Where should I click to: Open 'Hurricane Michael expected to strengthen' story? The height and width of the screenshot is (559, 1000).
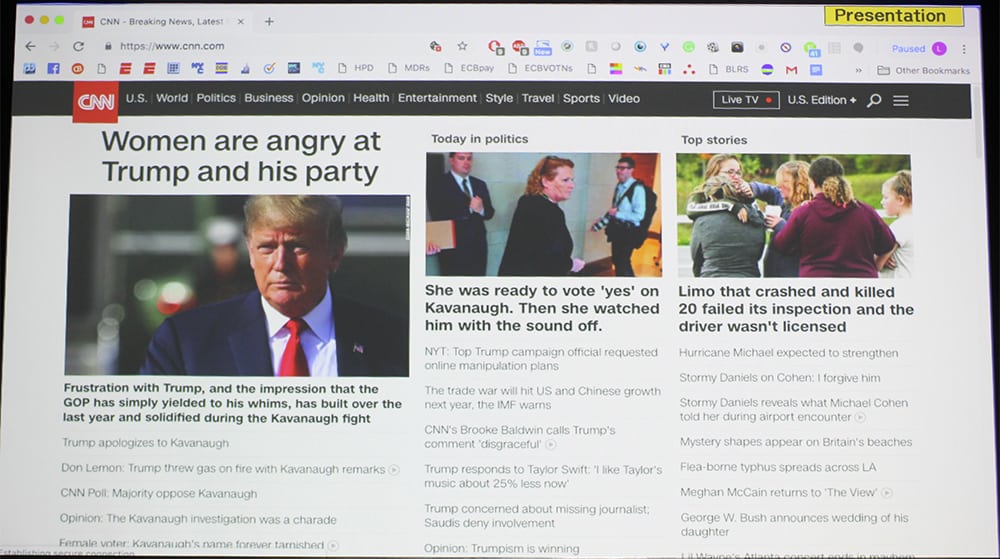click(788, 353)
